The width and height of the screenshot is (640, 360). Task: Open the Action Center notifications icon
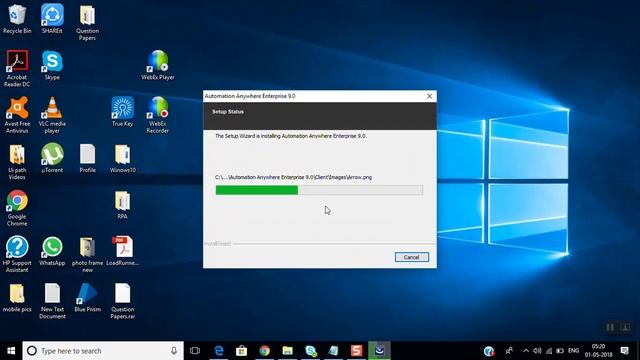coord(624,351)
